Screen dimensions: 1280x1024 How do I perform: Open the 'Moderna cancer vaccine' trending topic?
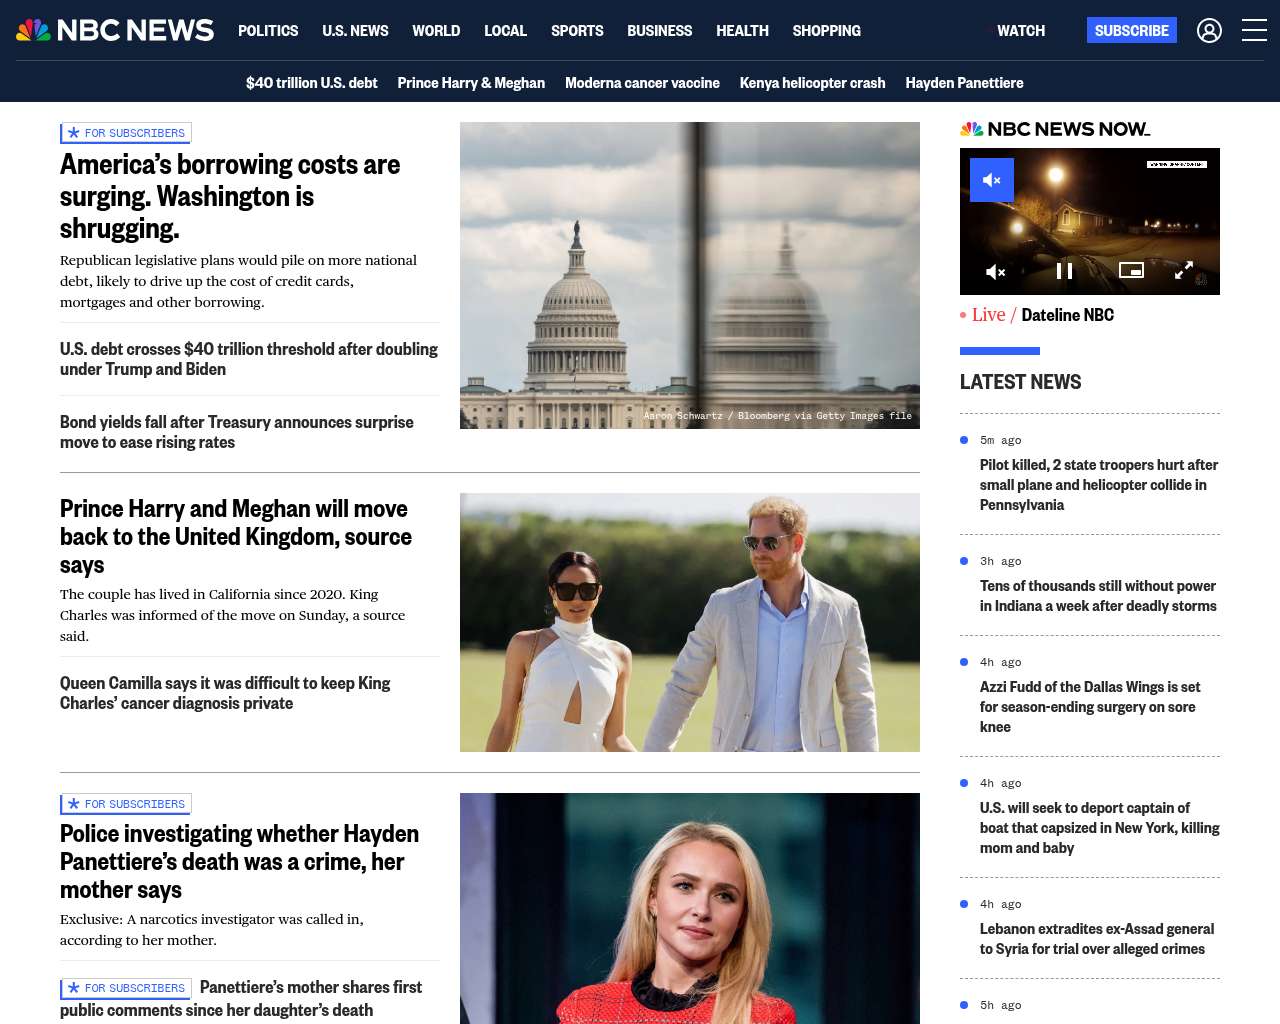point(642,83)
